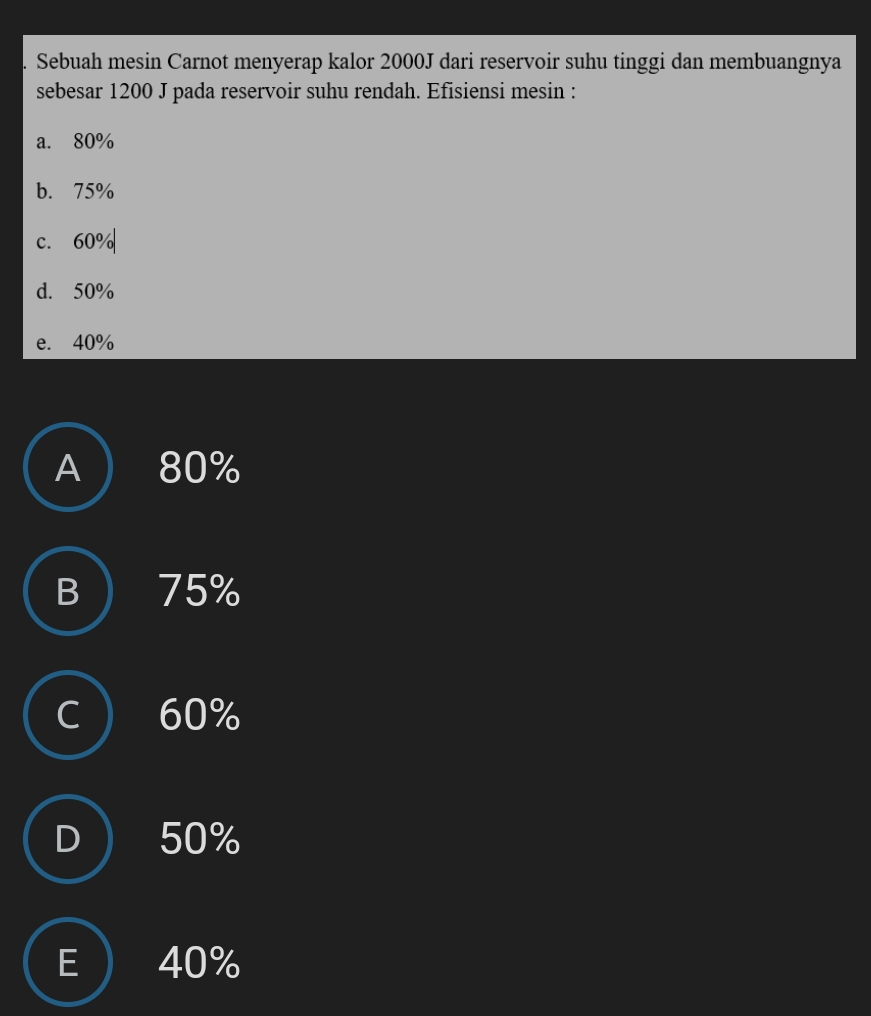Choose the large 60% answer text
The image size is (871, 1016).
[x=200, y=716]
